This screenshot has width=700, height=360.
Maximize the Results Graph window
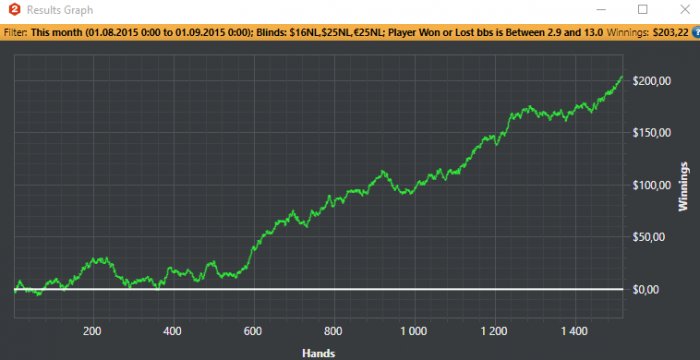coord(643,9)
